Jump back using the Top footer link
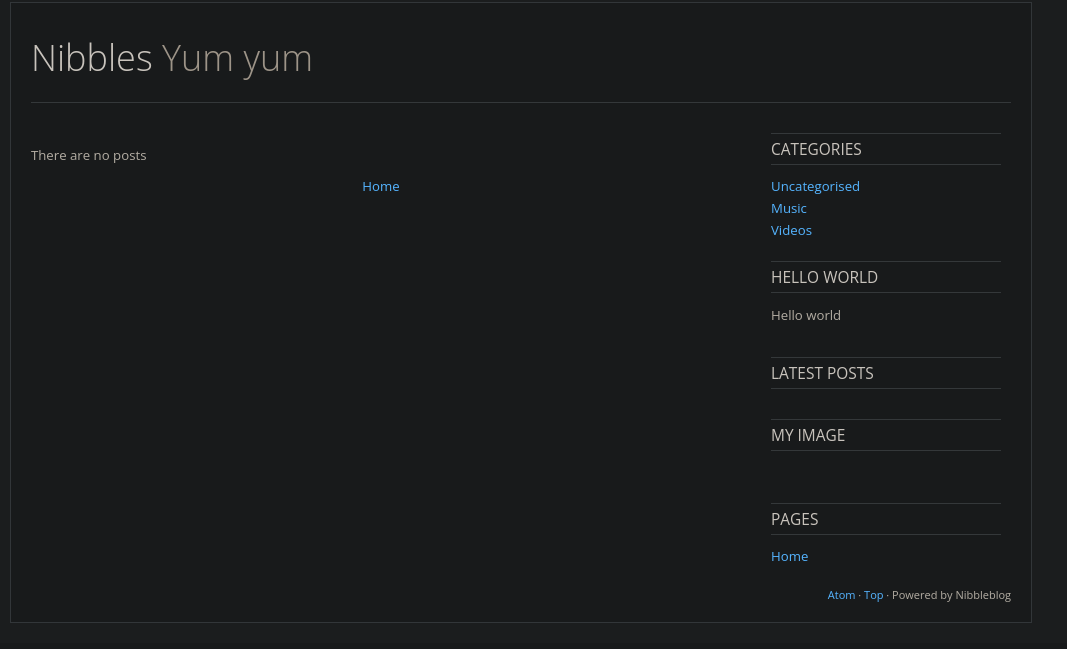 (x=873, y=595)
